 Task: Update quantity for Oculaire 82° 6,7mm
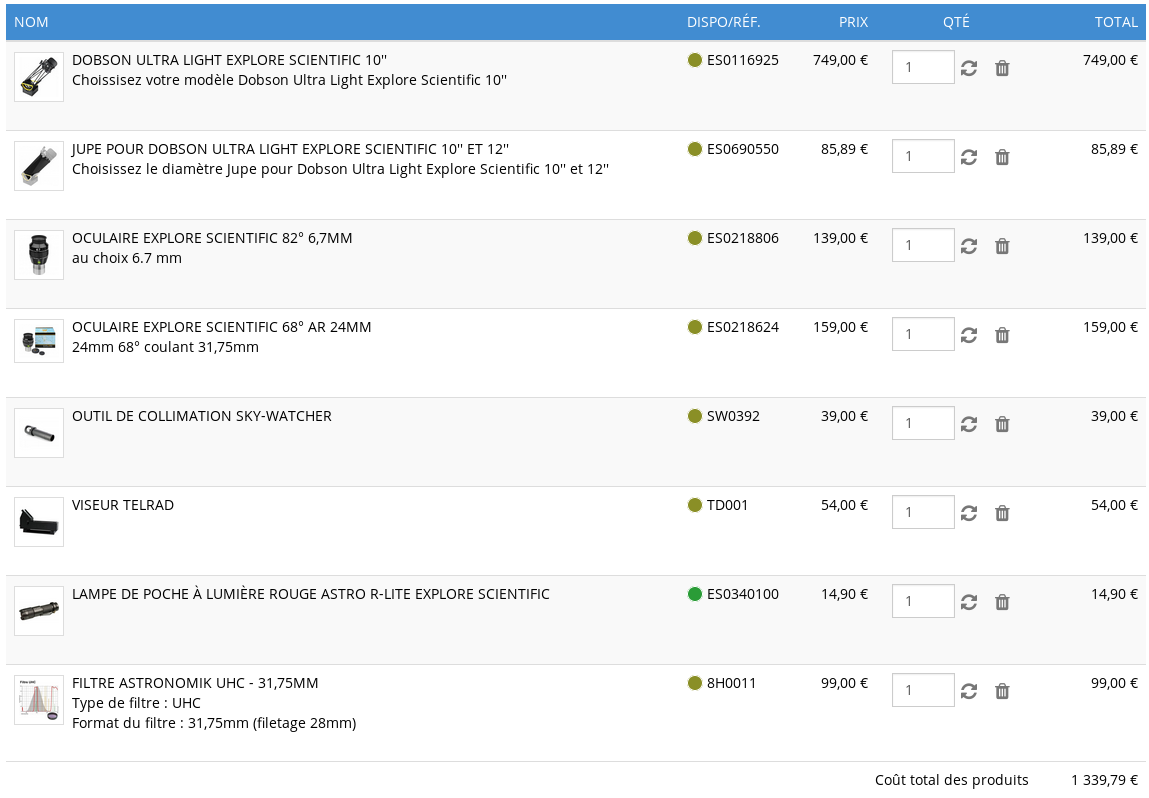(x=969, y=246)
